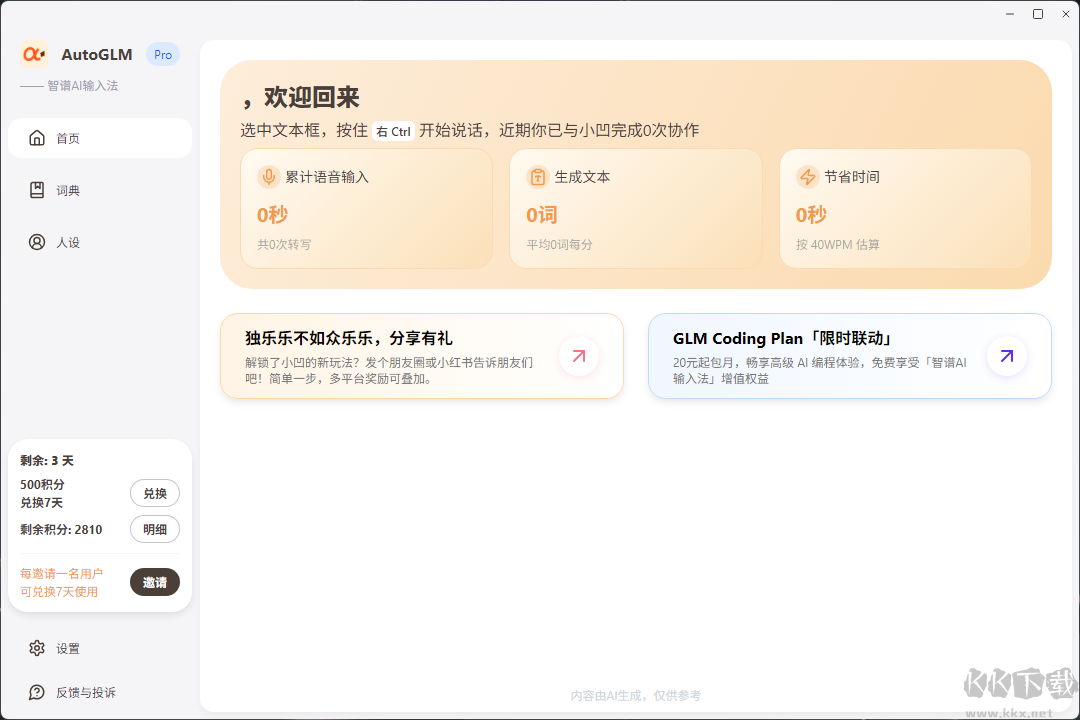Click the book icon beside 词典
This screenshot has width=1080, height=720.
pos(37,190)
